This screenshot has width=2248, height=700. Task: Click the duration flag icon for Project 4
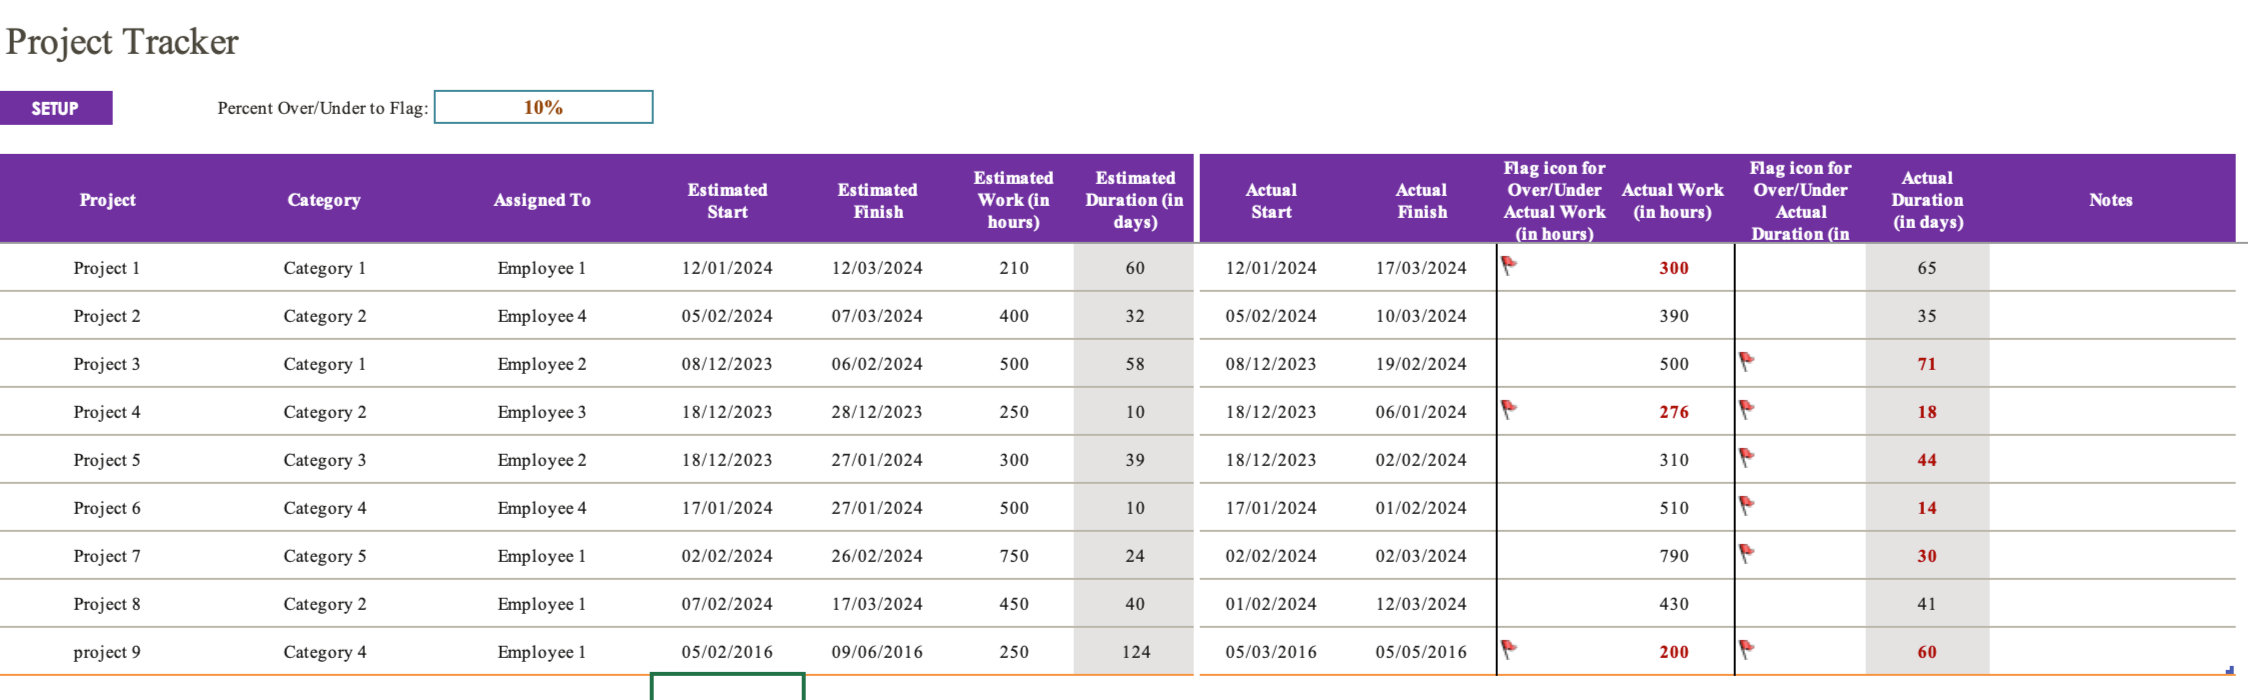(1746, 409)
